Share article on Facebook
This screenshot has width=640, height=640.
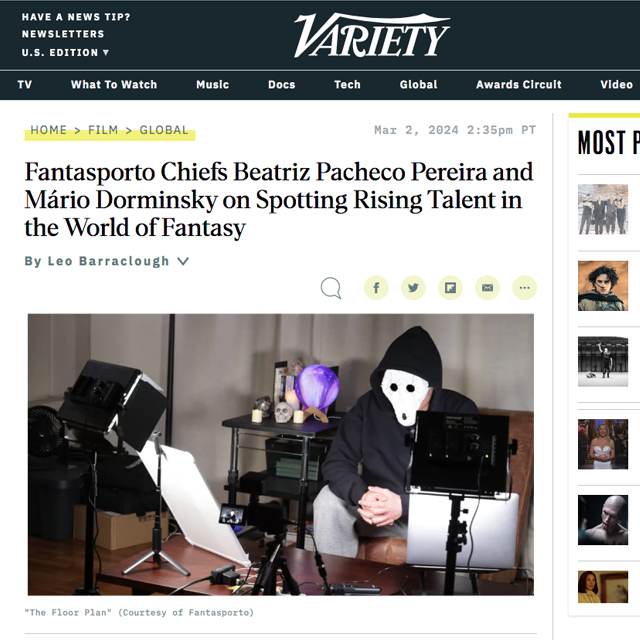[x=376, y=288]
